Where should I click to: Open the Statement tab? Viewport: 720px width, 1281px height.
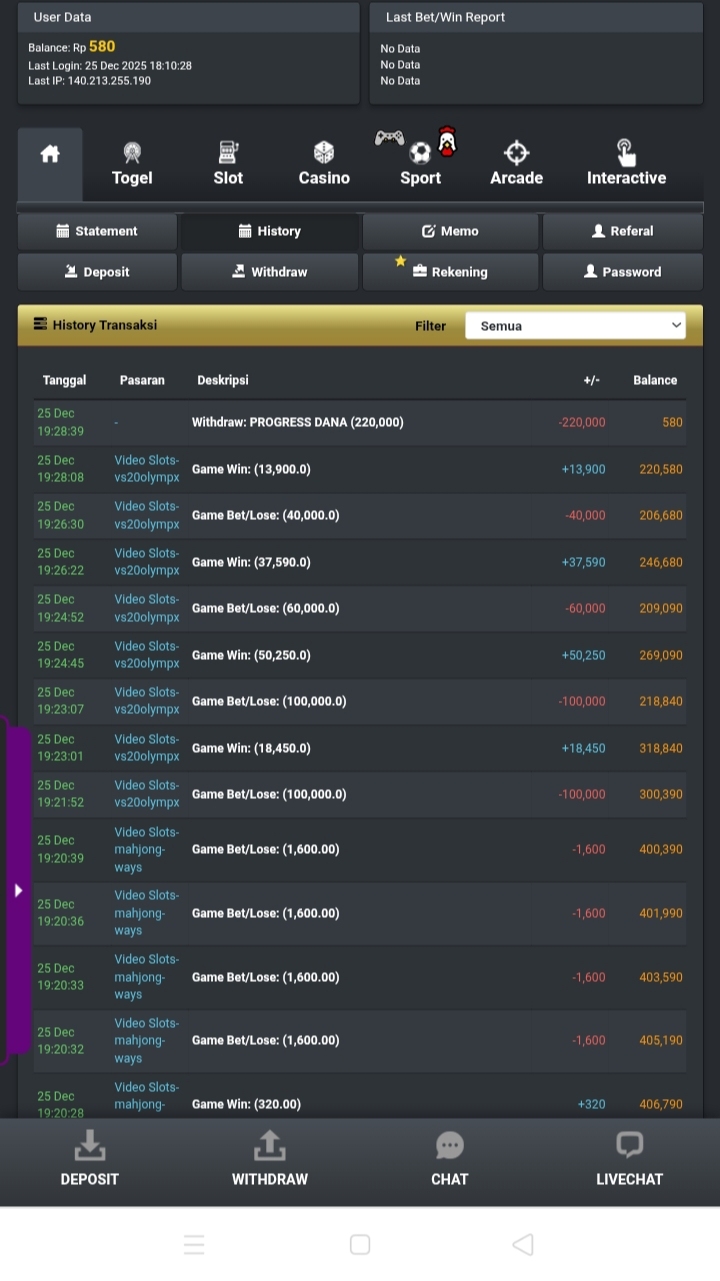[x=97, y=231]
